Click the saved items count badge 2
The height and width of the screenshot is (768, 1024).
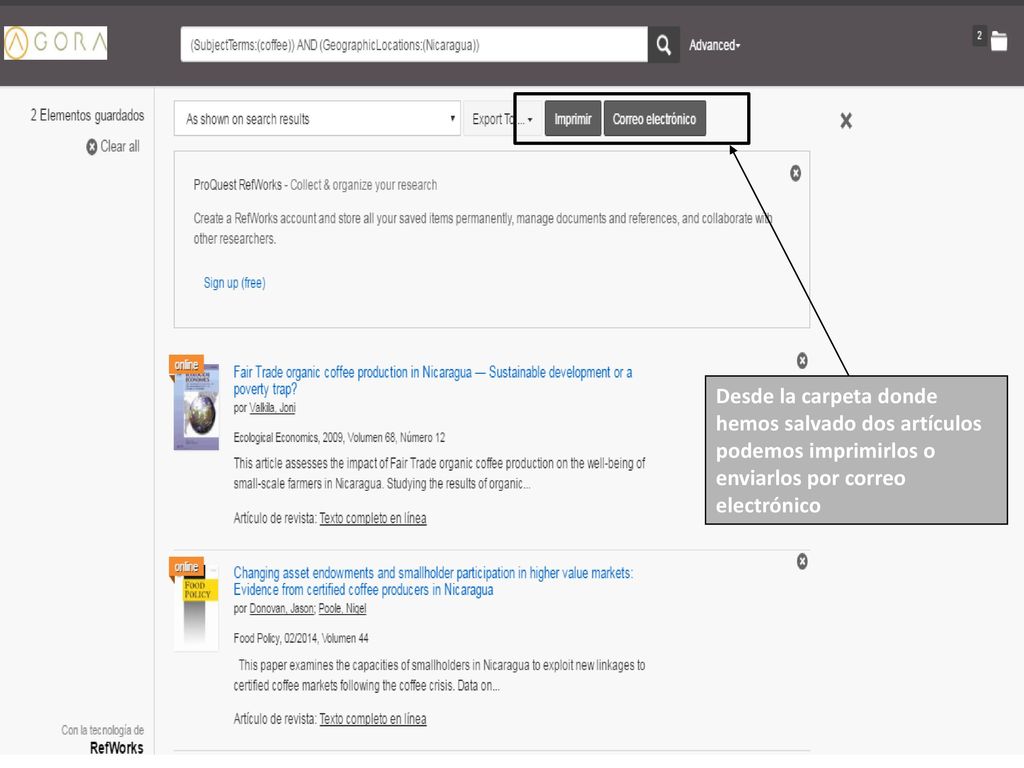pyautogui.click(x=979, y=36)
